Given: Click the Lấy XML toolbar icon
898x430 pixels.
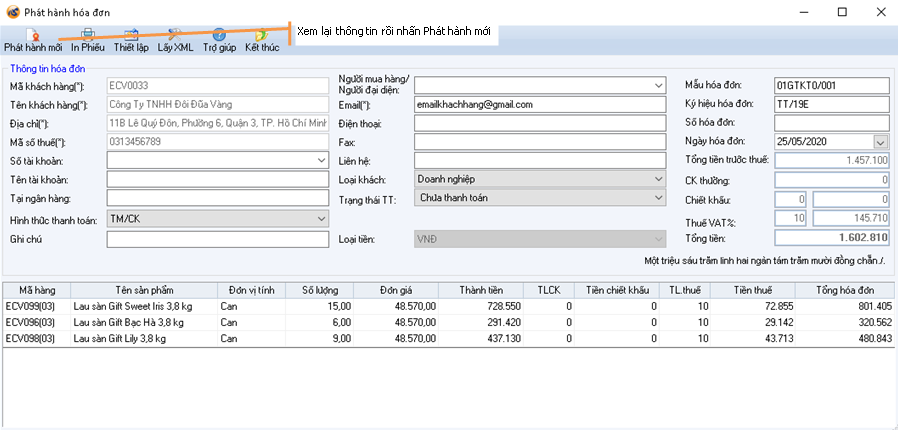Looking at the screenshot, I should pyautogui.click(x=175, y=35).
